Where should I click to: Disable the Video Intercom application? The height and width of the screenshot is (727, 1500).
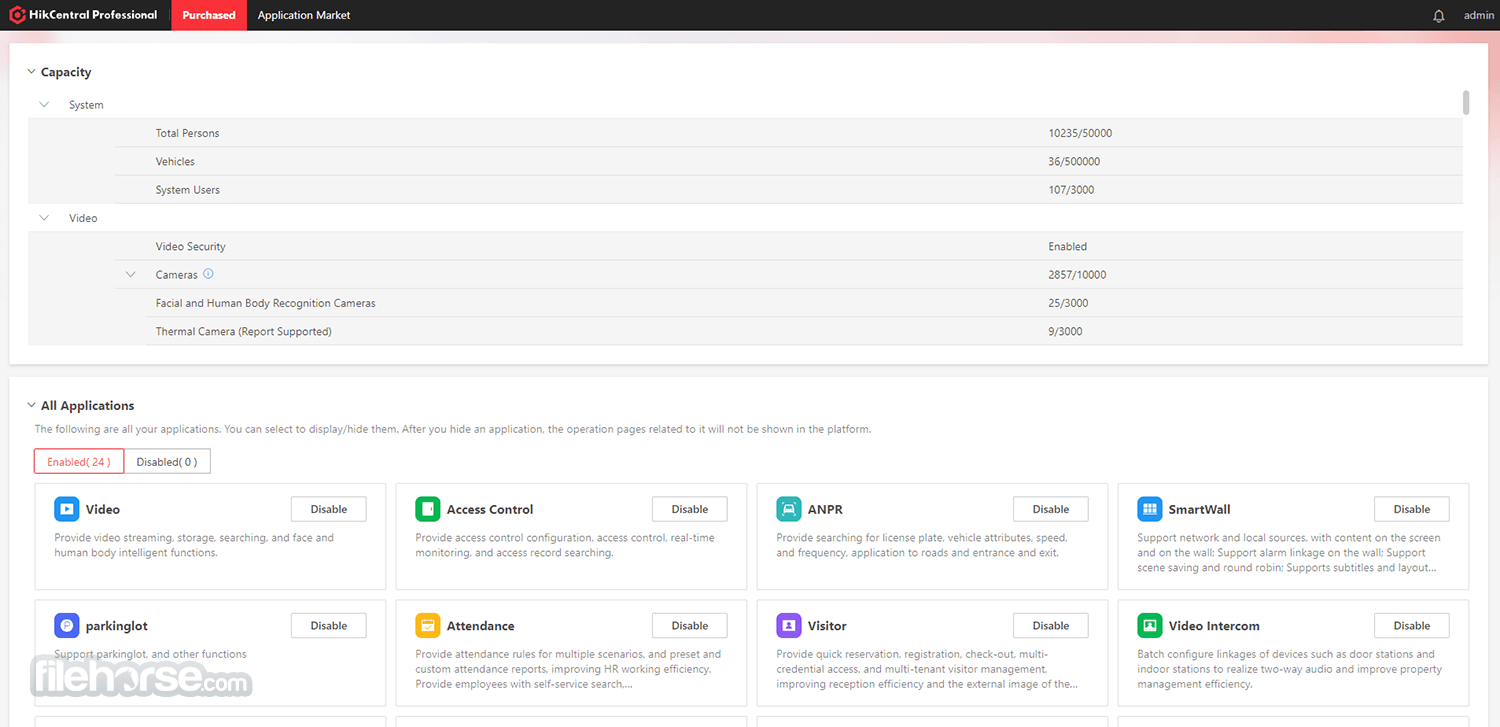click(1412, 626)
